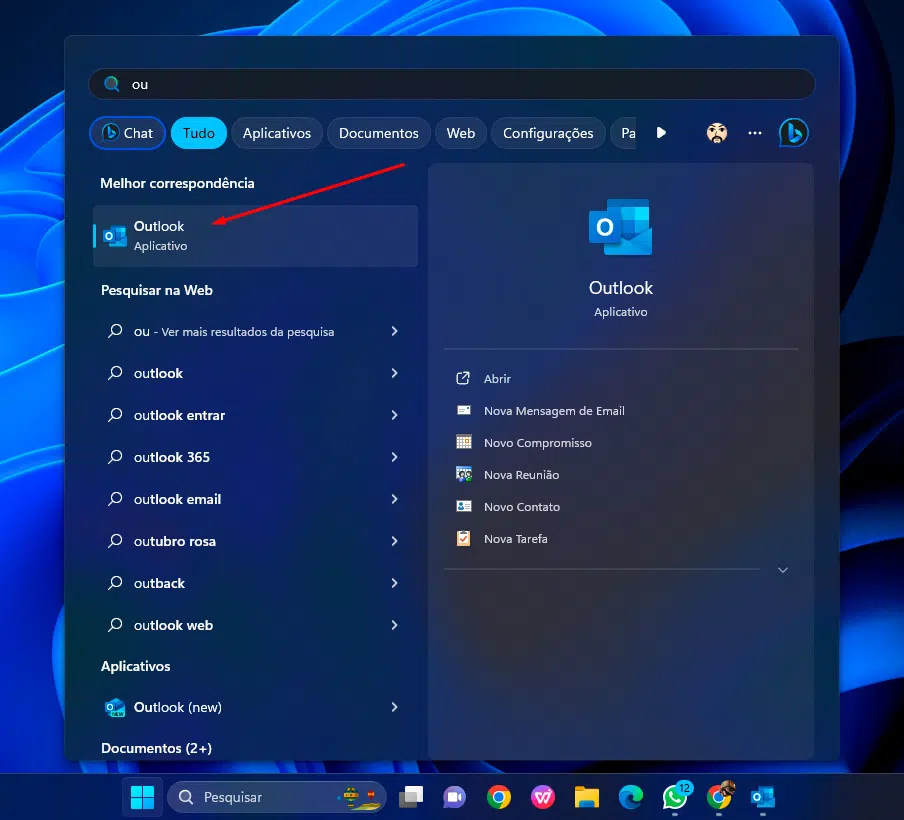The image size is (904, 820).
Task: Expand the 'outlook entrar' chevron
Action: pyautogui.click(x=394, y=415)
